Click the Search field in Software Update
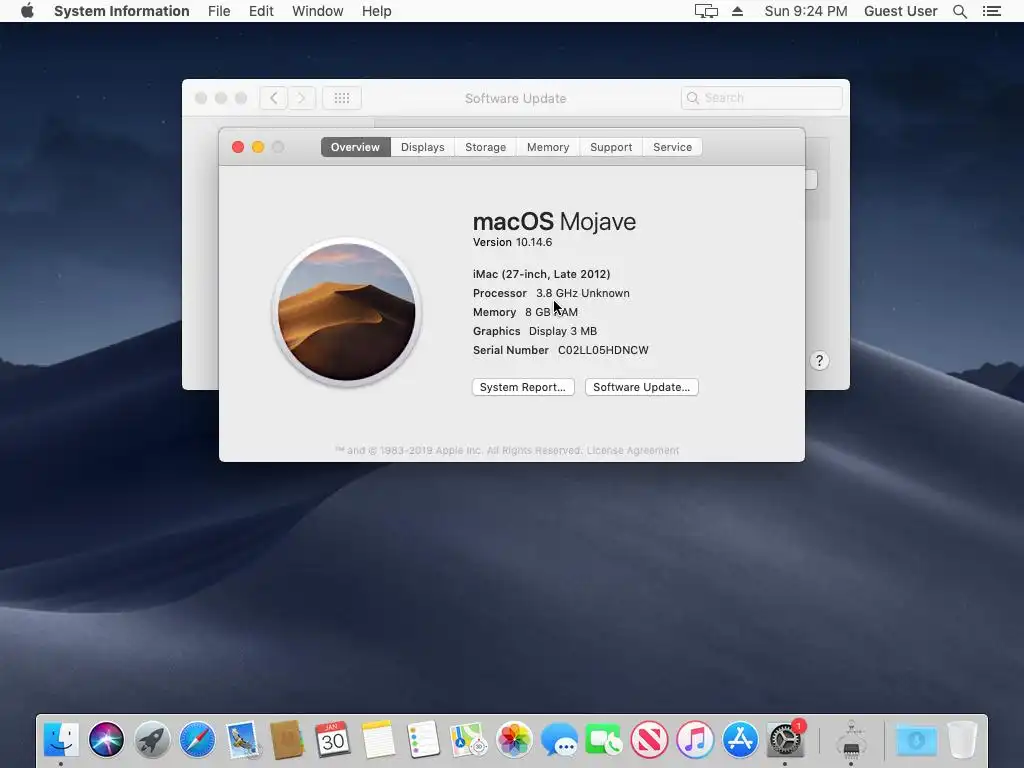Image resolution: width=1024 pixels, height=768 pixels. [x=761, y=98]
